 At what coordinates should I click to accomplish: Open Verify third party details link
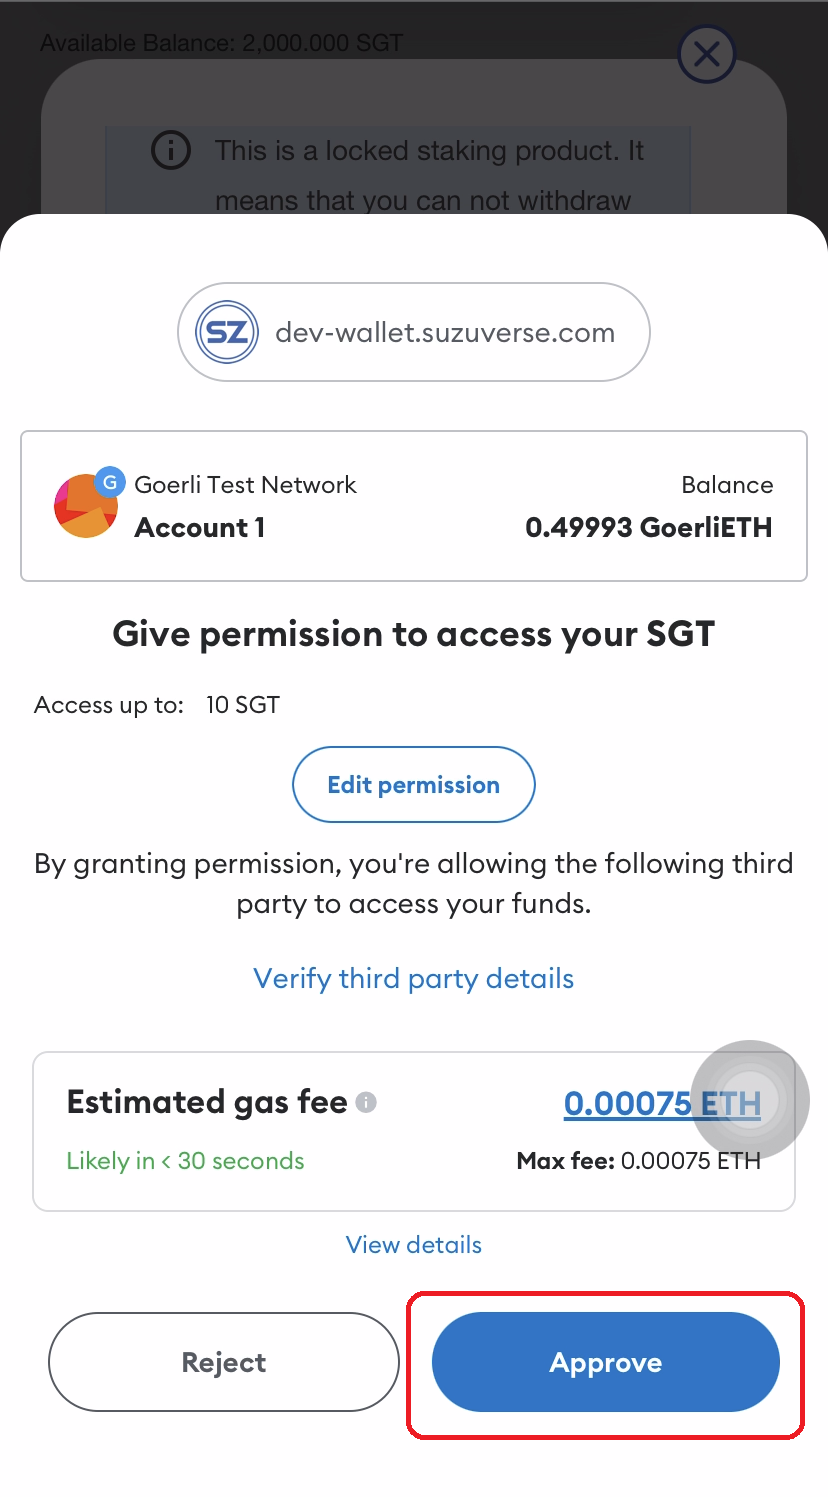coord(414,978)
